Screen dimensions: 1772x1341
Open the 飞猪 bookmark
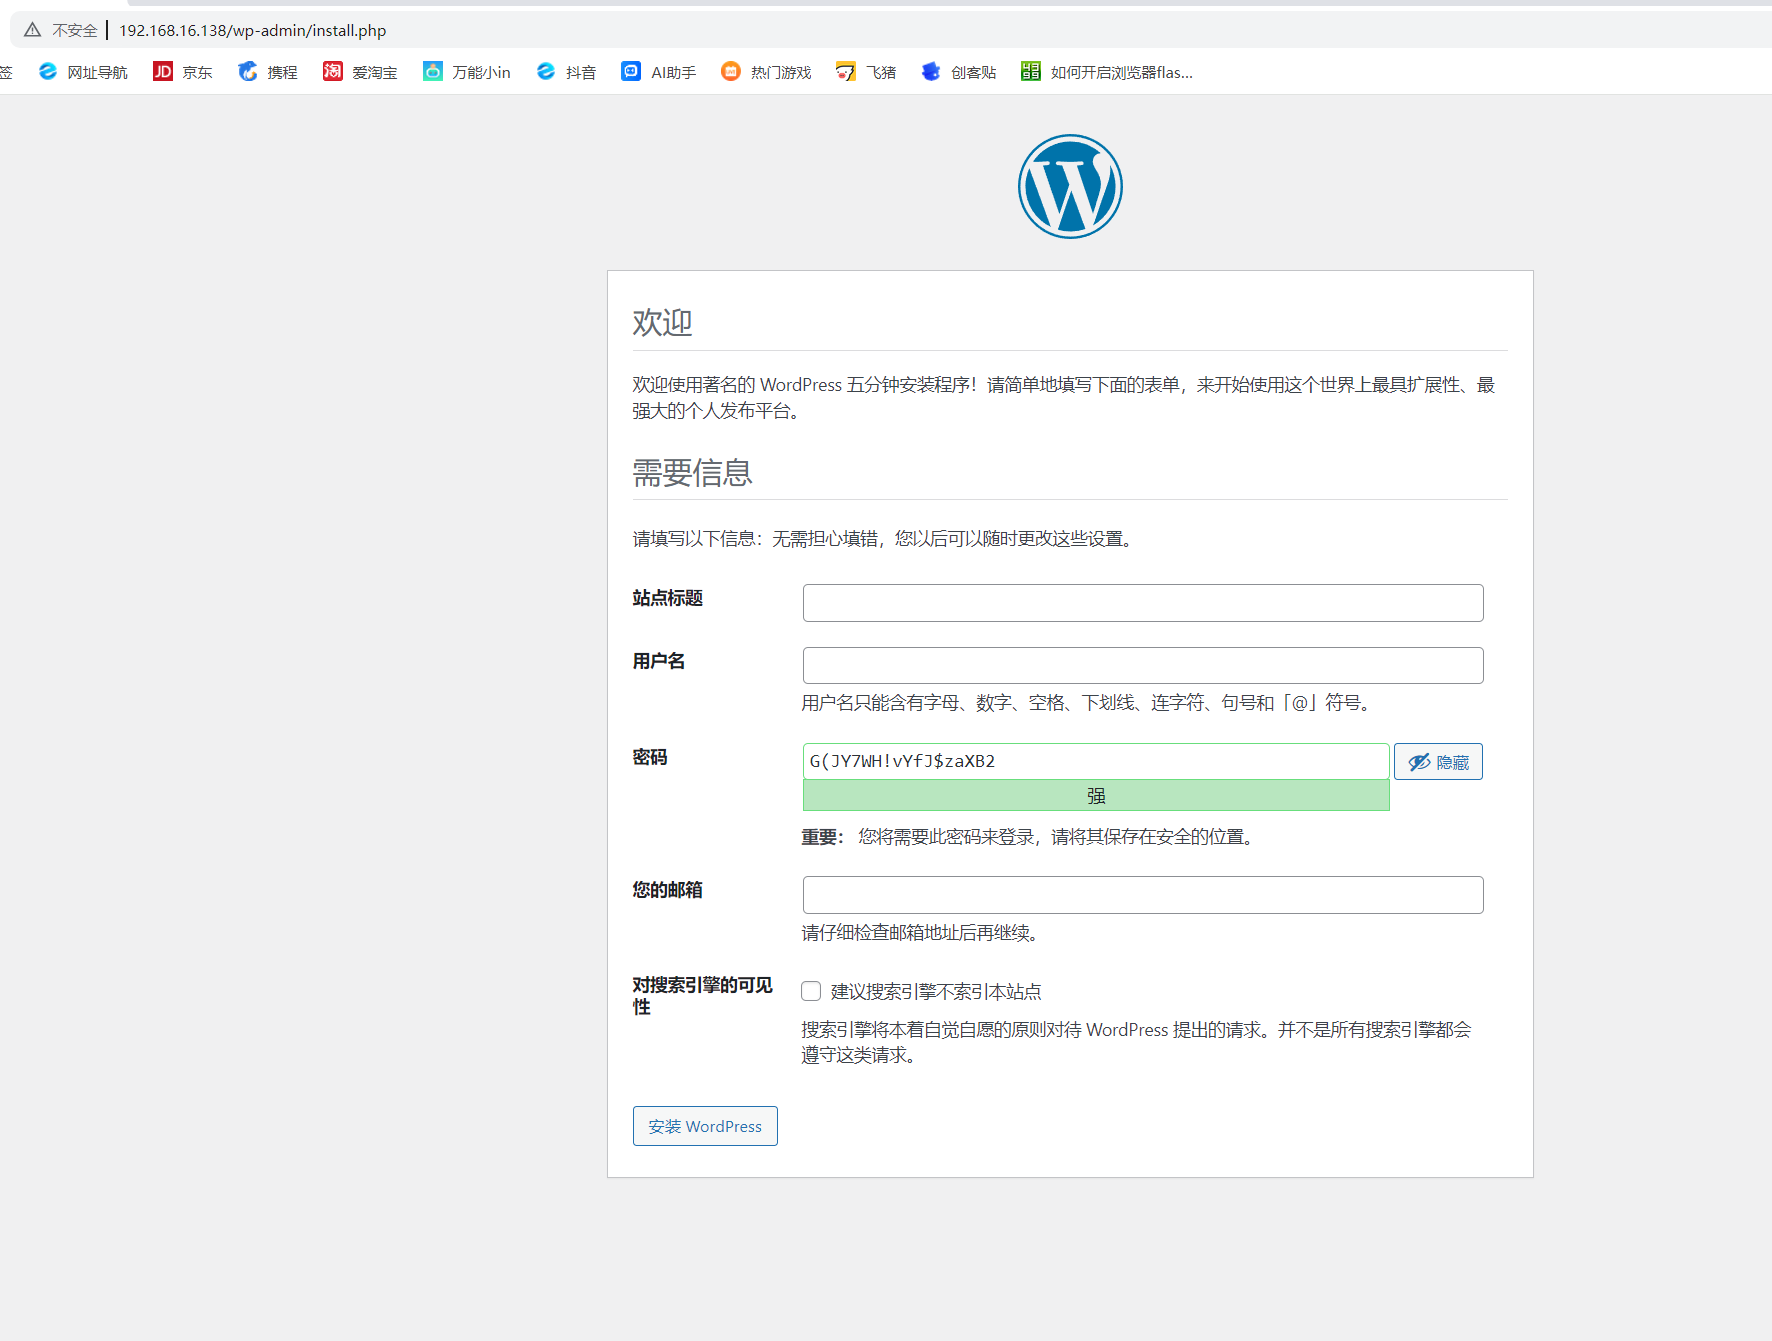coord(866,71)
